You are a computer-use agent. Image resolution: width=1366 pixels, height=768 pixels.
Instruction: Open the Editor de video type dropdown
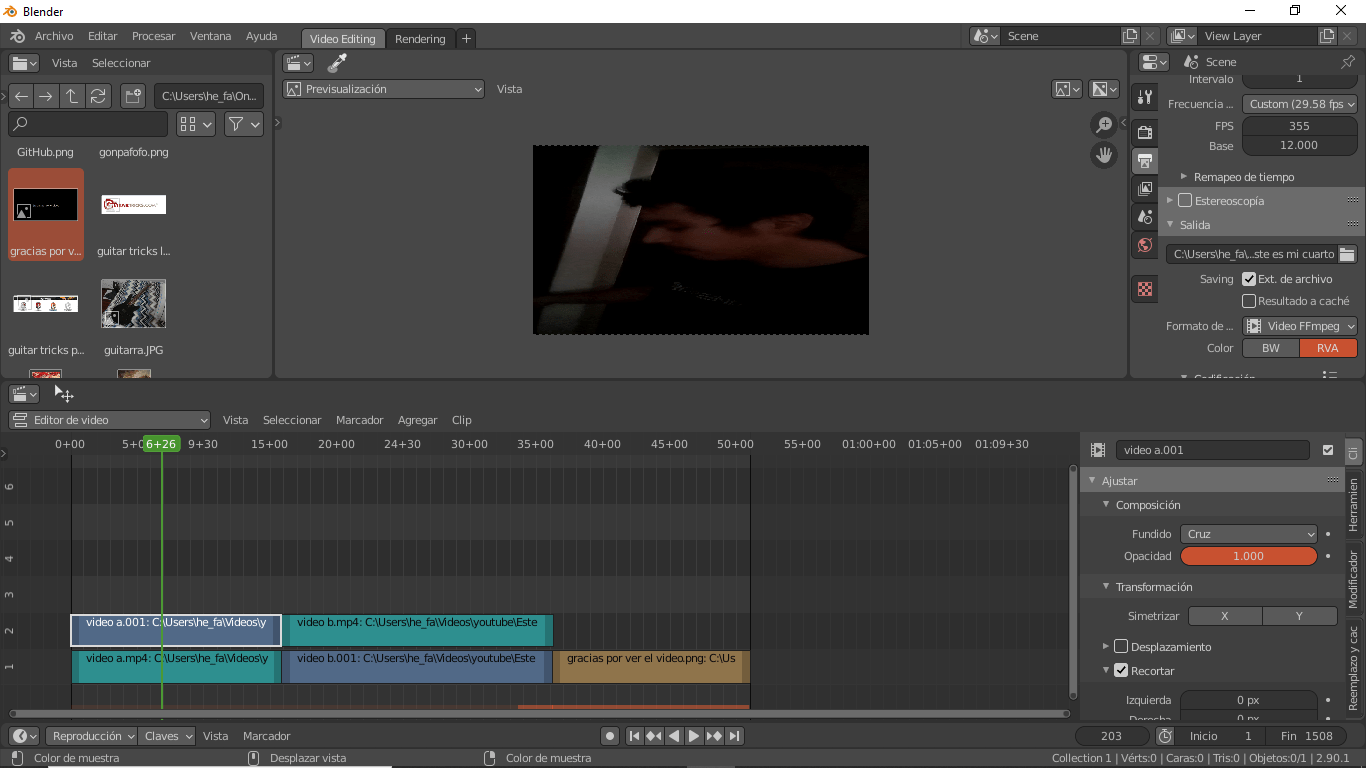point(109,420)
